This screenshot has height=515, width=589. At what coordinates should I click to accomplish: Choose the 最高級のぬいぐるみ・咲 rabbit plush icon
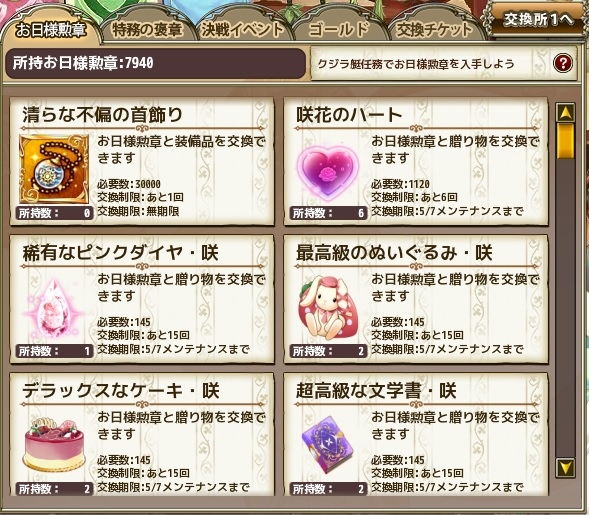click(x=328, y=308)
